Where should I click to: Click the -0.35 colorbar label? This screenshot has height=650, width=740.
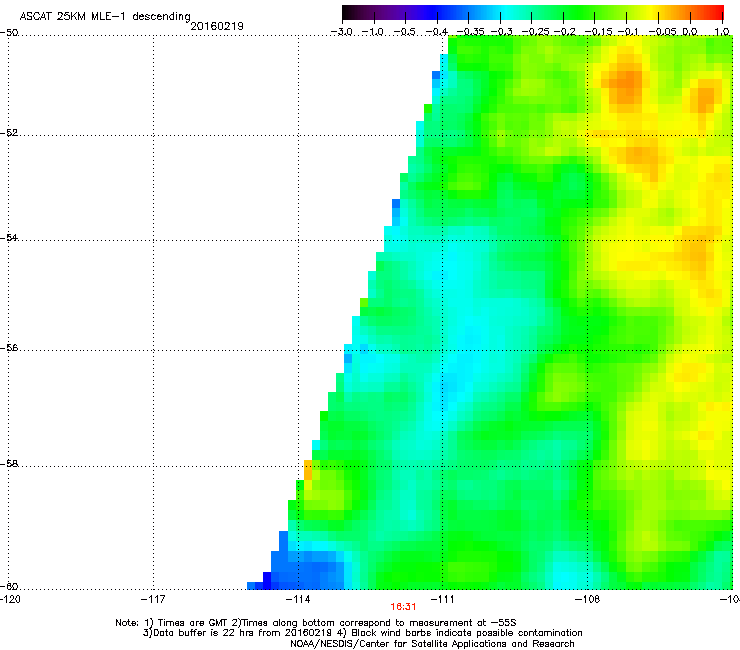click(x=470, y=32)
